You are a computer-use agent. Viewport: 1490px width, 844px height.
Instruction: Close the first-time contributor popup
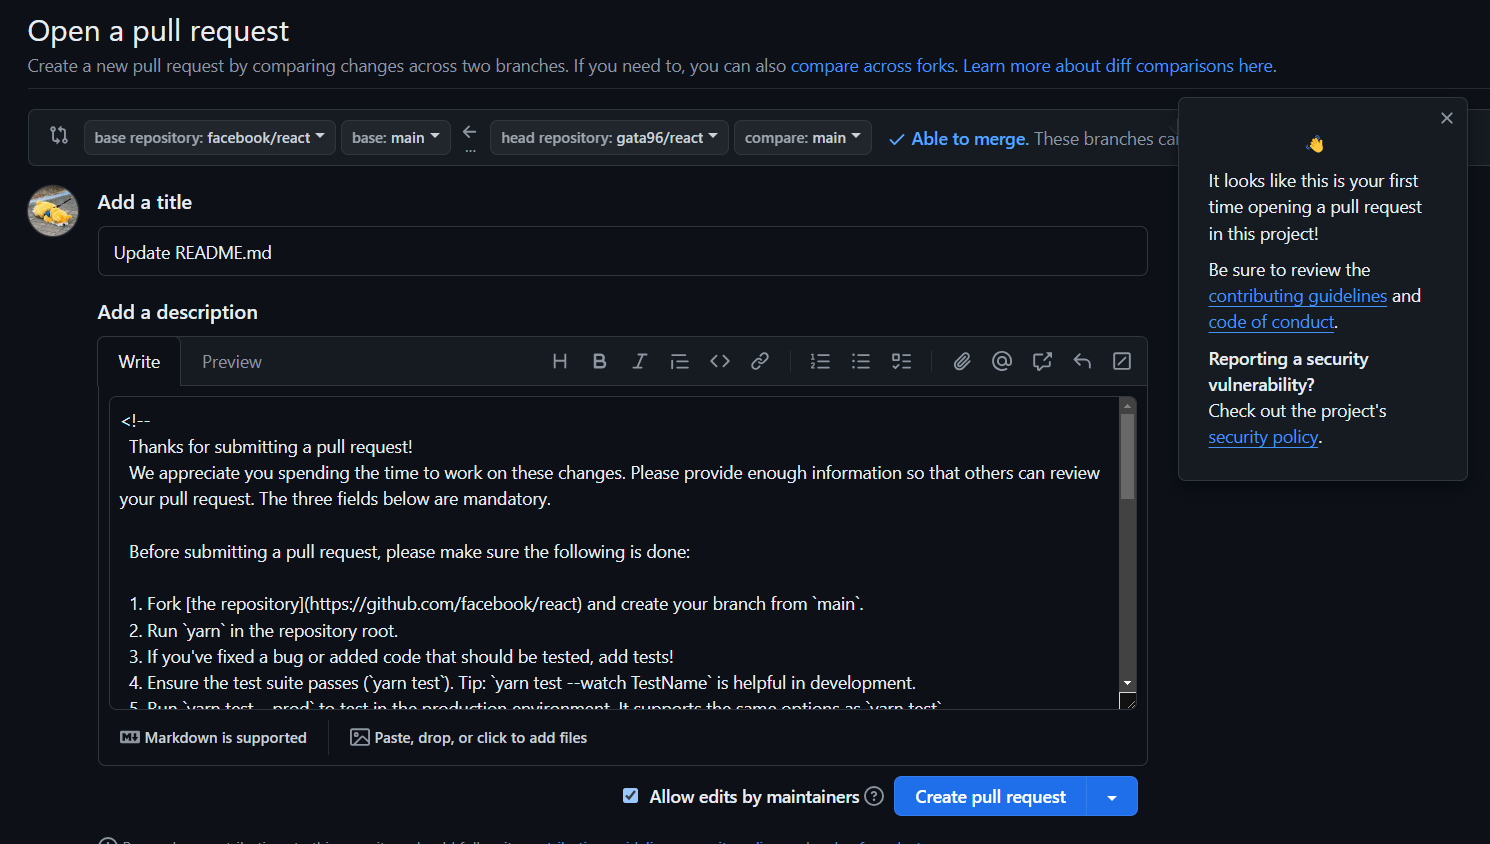tap(1446, 118)
